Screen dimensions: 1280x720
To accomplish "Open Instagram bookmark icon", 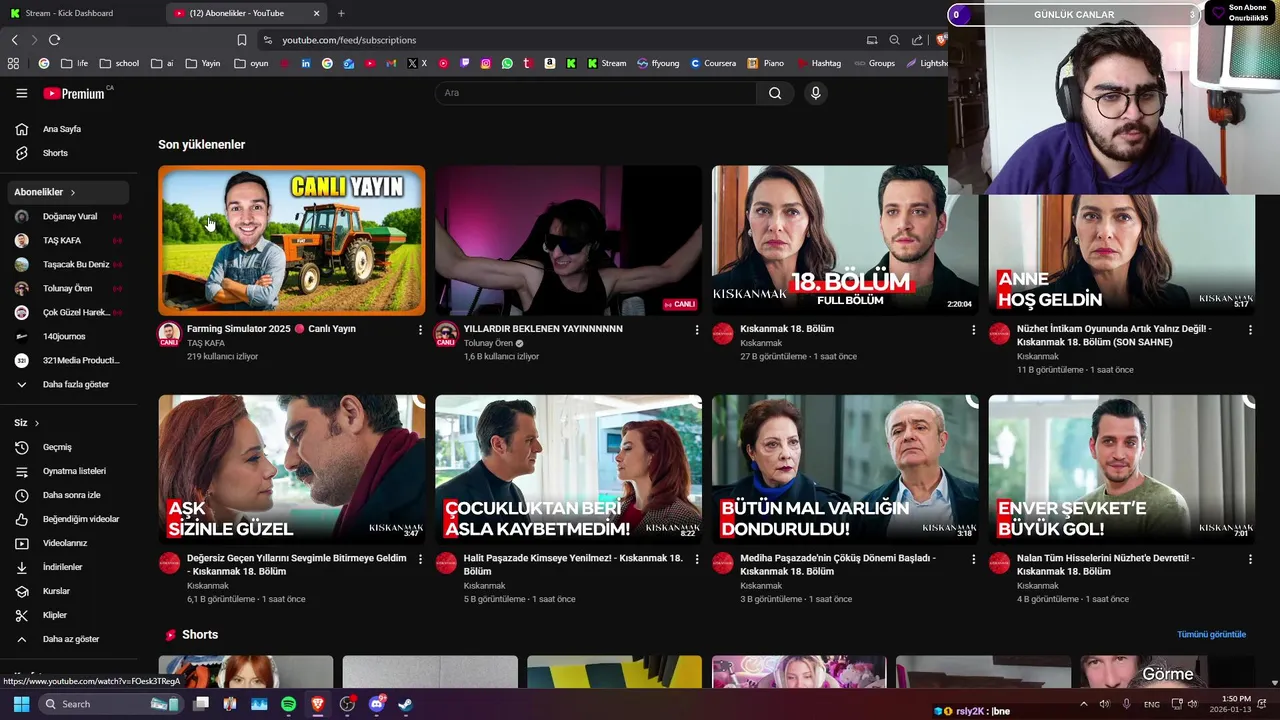I will (486, 63).
